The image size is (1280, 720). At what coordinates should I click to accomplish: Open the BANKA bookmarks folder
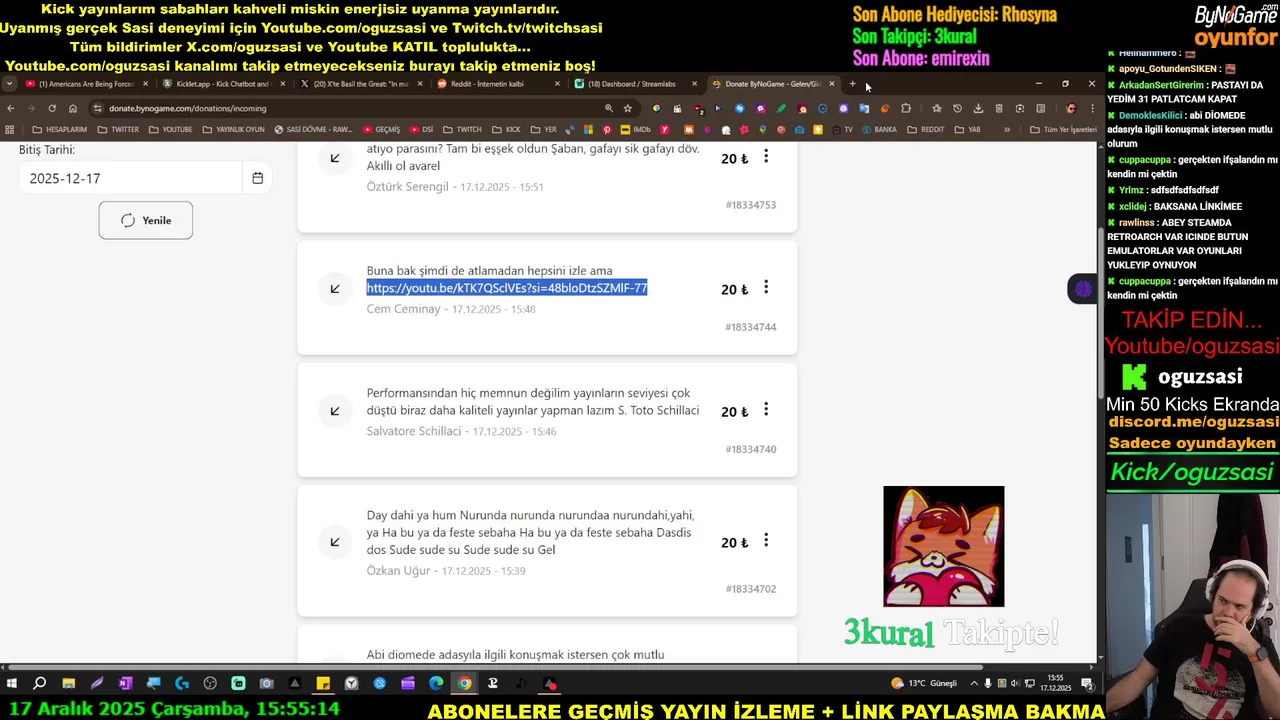[879, 129]
